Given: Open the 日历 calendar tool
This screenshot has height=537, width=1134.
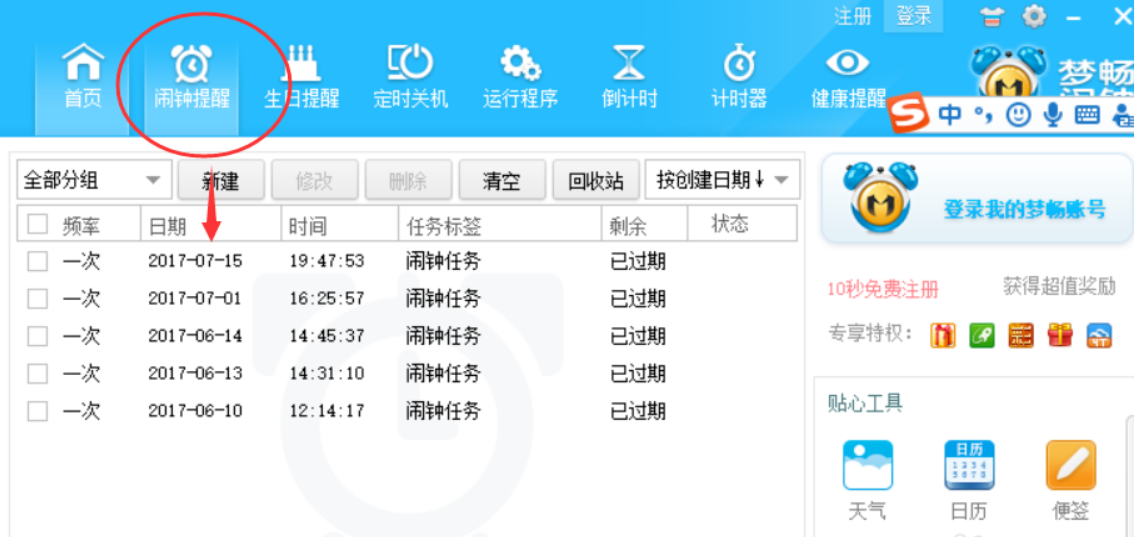Looking at the screenshot, I should pos(969,481).
